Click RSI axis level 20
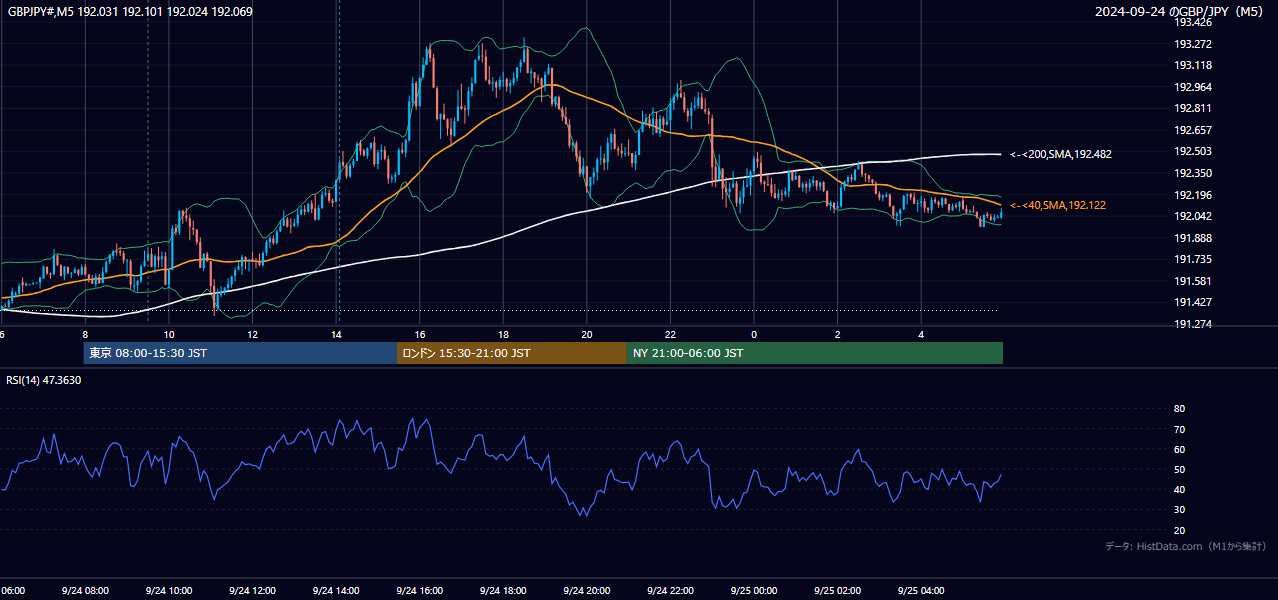 click(1179, 530)
